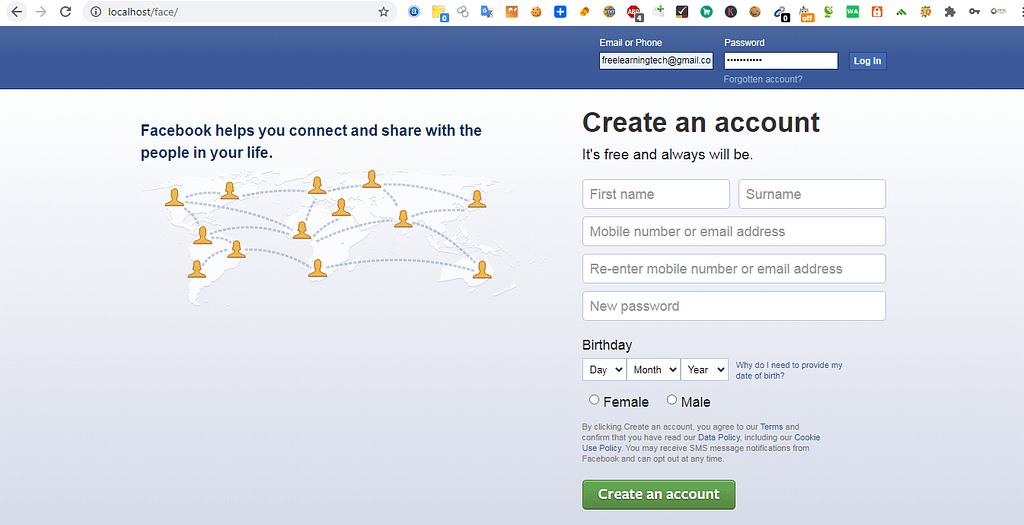
Task: Click the browser forward arrow
Action: point(41,12)
